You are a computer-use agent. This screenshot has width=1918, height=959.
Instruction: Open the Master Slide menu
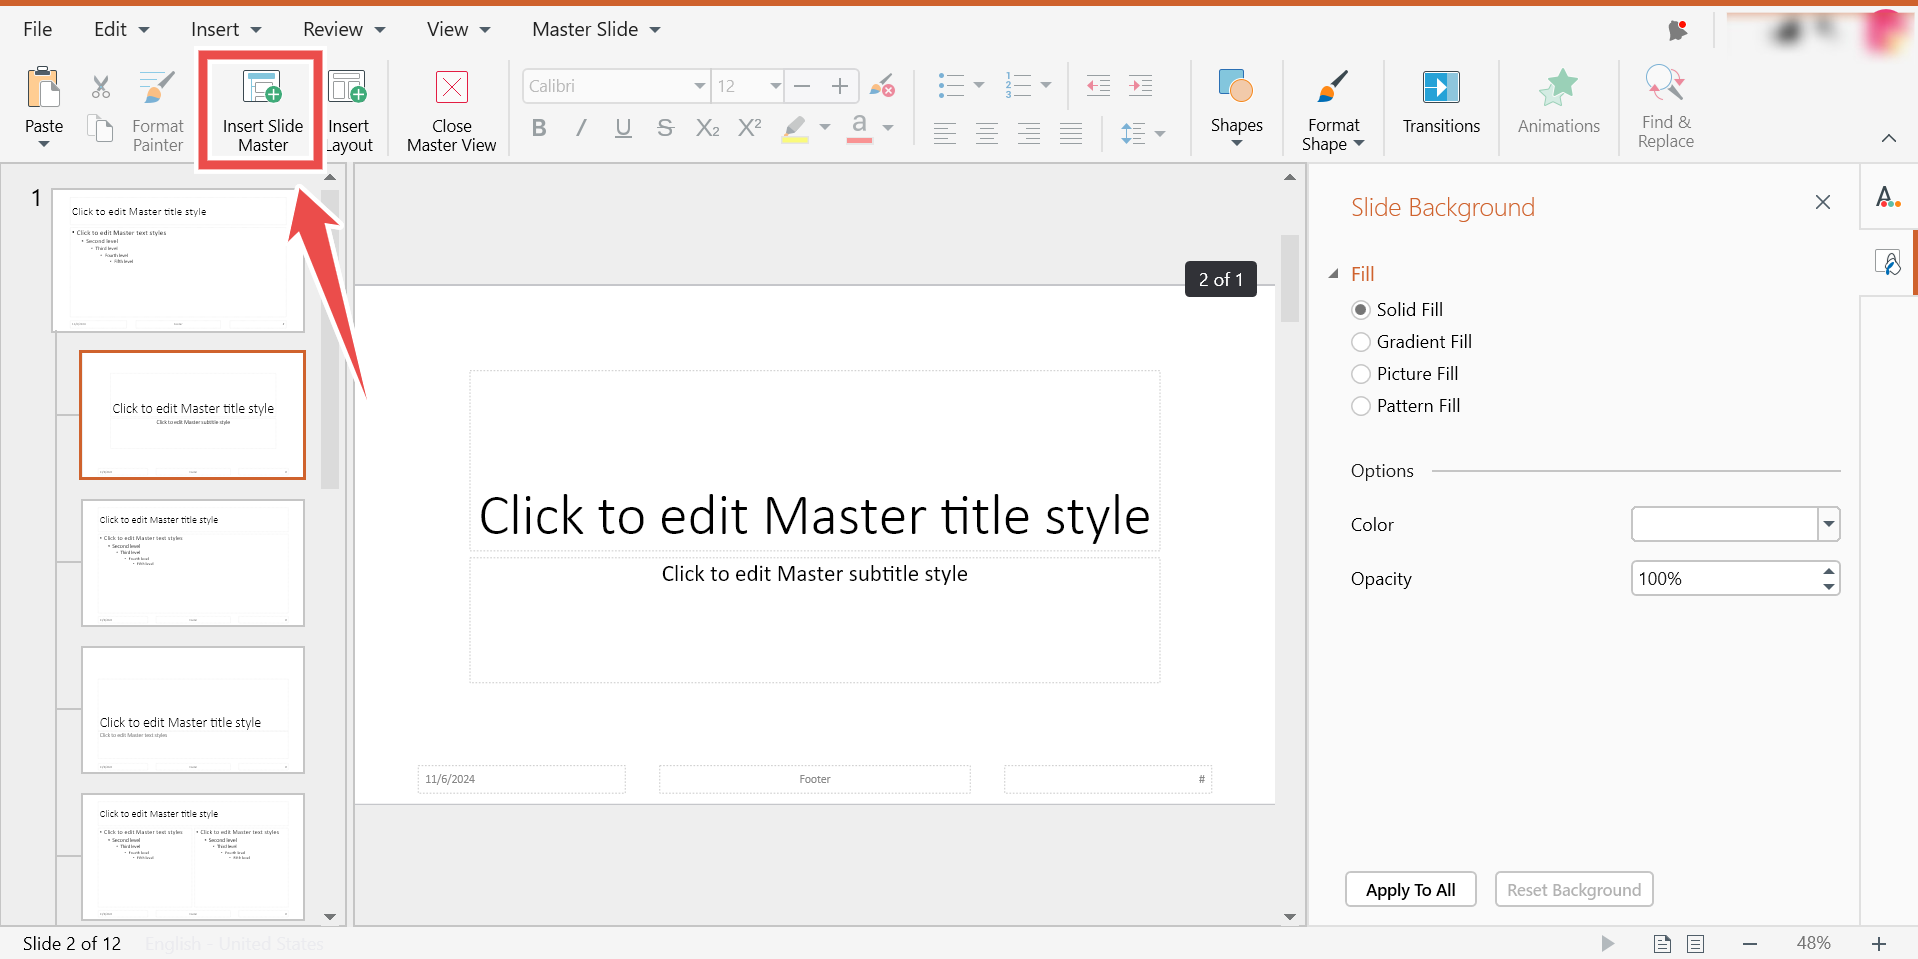coord(596,29)
